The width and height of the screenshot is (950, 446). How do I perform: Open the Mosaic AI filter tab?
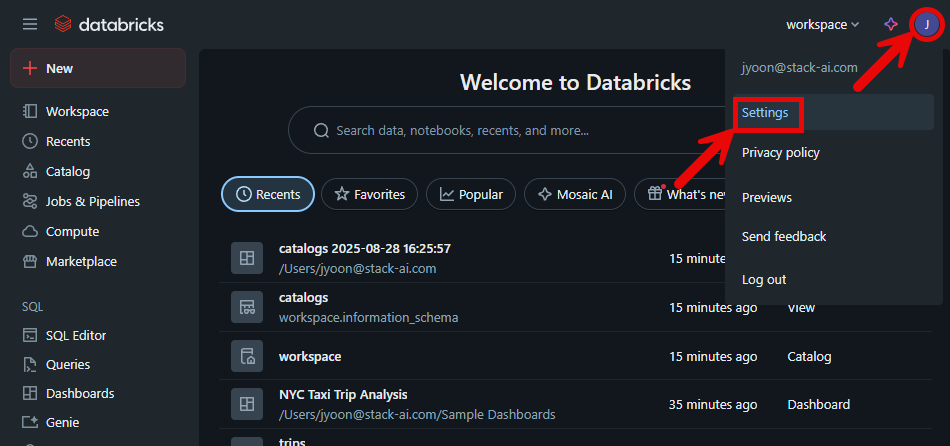coord(575,194)
